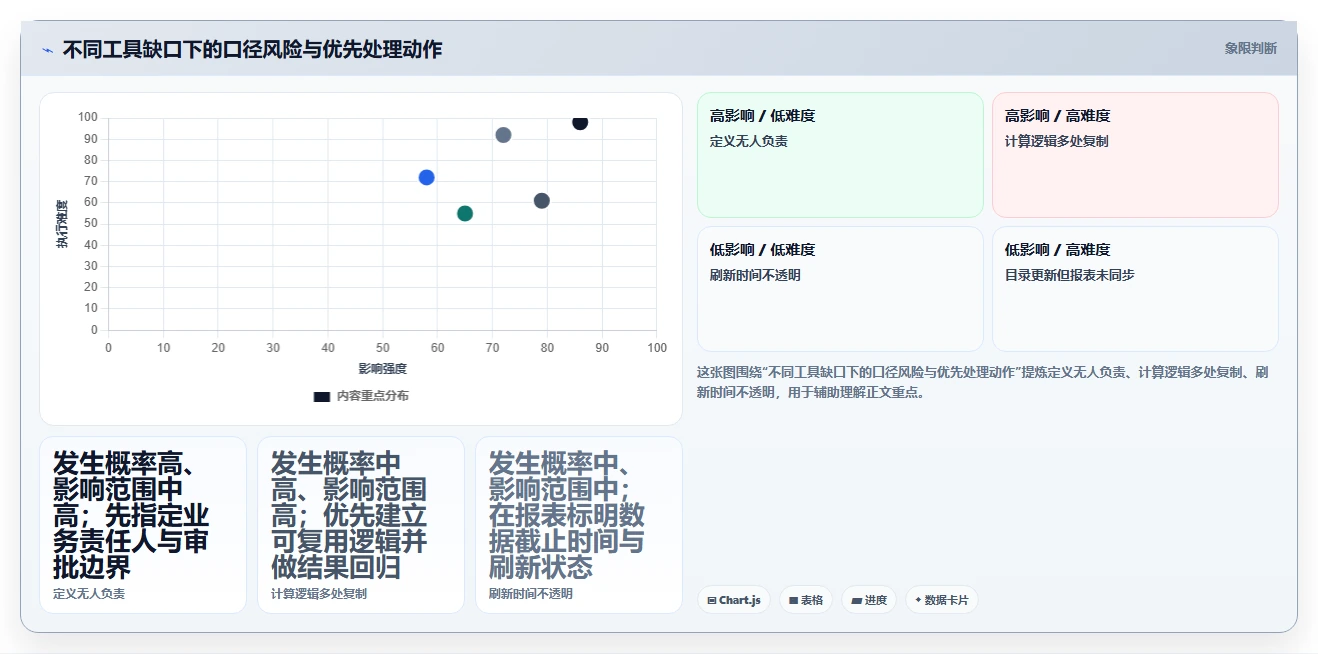This screenshot has height=654, width=1318.
Task: Click 目录更新但报表未同步 text
Action: [1070, 276]
